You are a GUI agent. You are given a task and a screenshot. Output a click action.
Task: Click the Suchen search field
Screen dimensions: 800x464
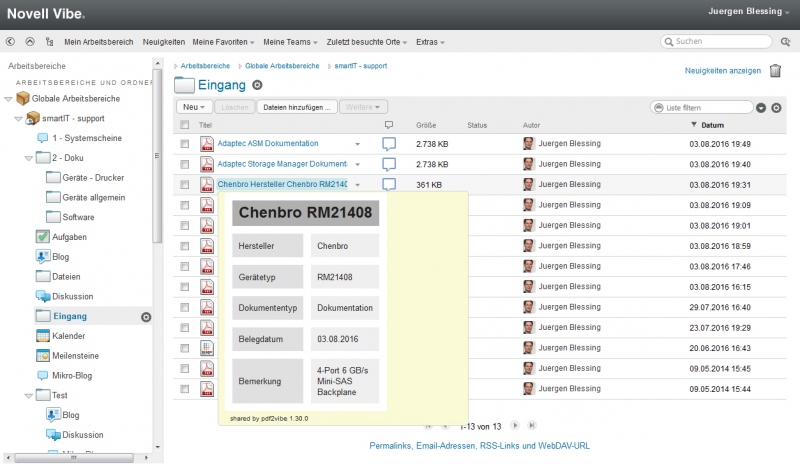716,41
